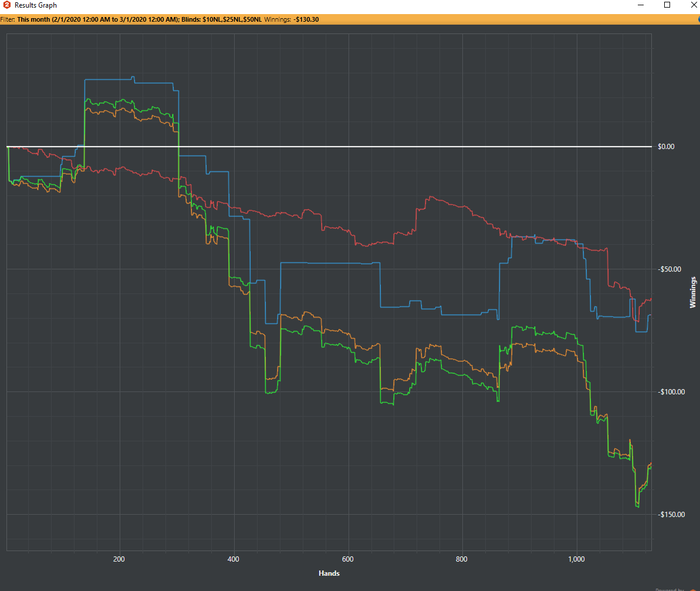Click the blue circle icon at filter bar's right edge

point(699,19)
